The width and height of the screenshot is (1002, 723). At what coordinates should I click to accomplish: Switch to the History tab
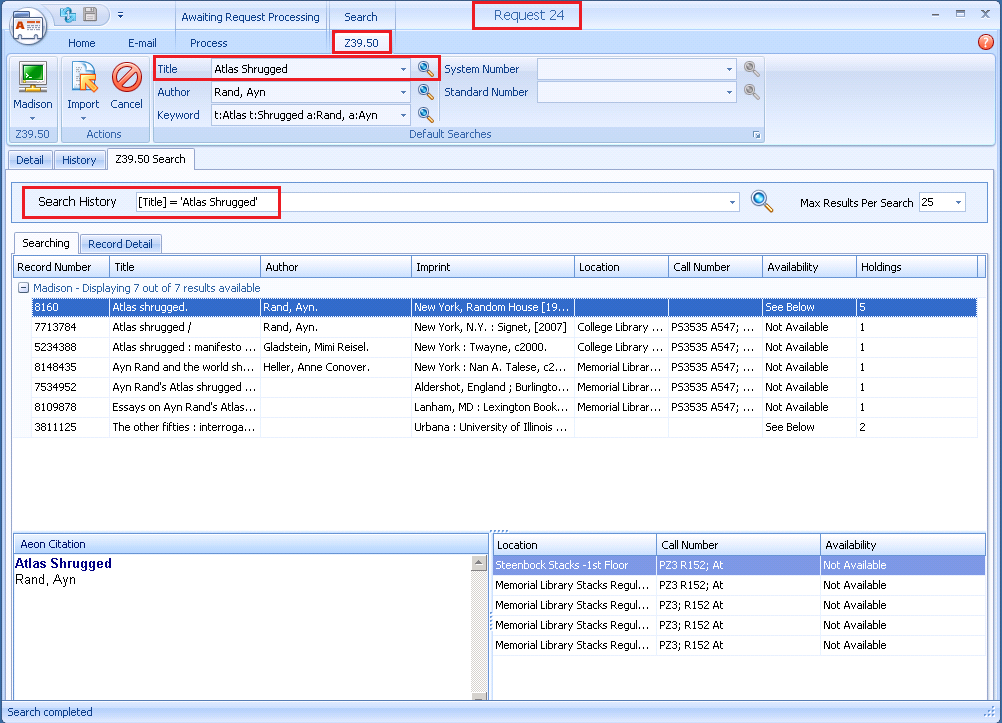79,159
